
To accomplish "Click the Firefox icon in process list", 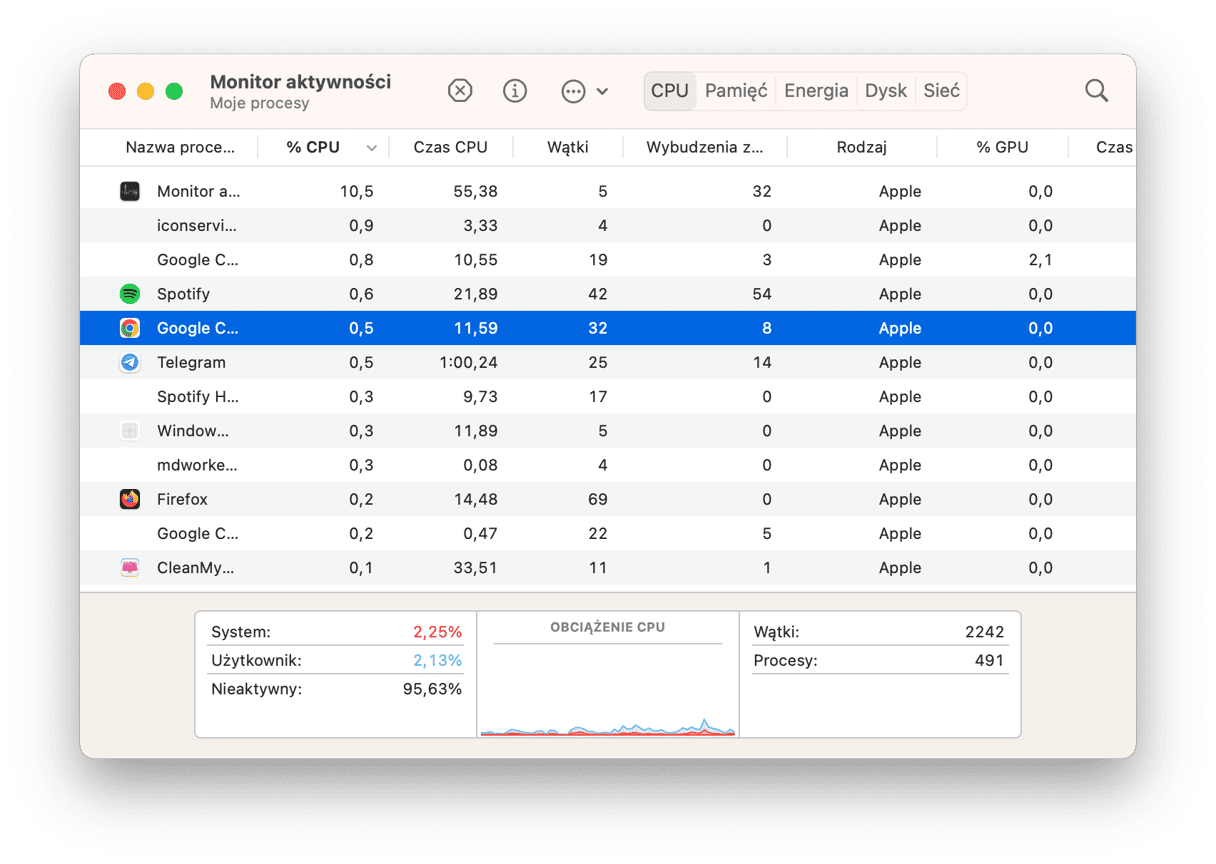I will tap(130, 499).
